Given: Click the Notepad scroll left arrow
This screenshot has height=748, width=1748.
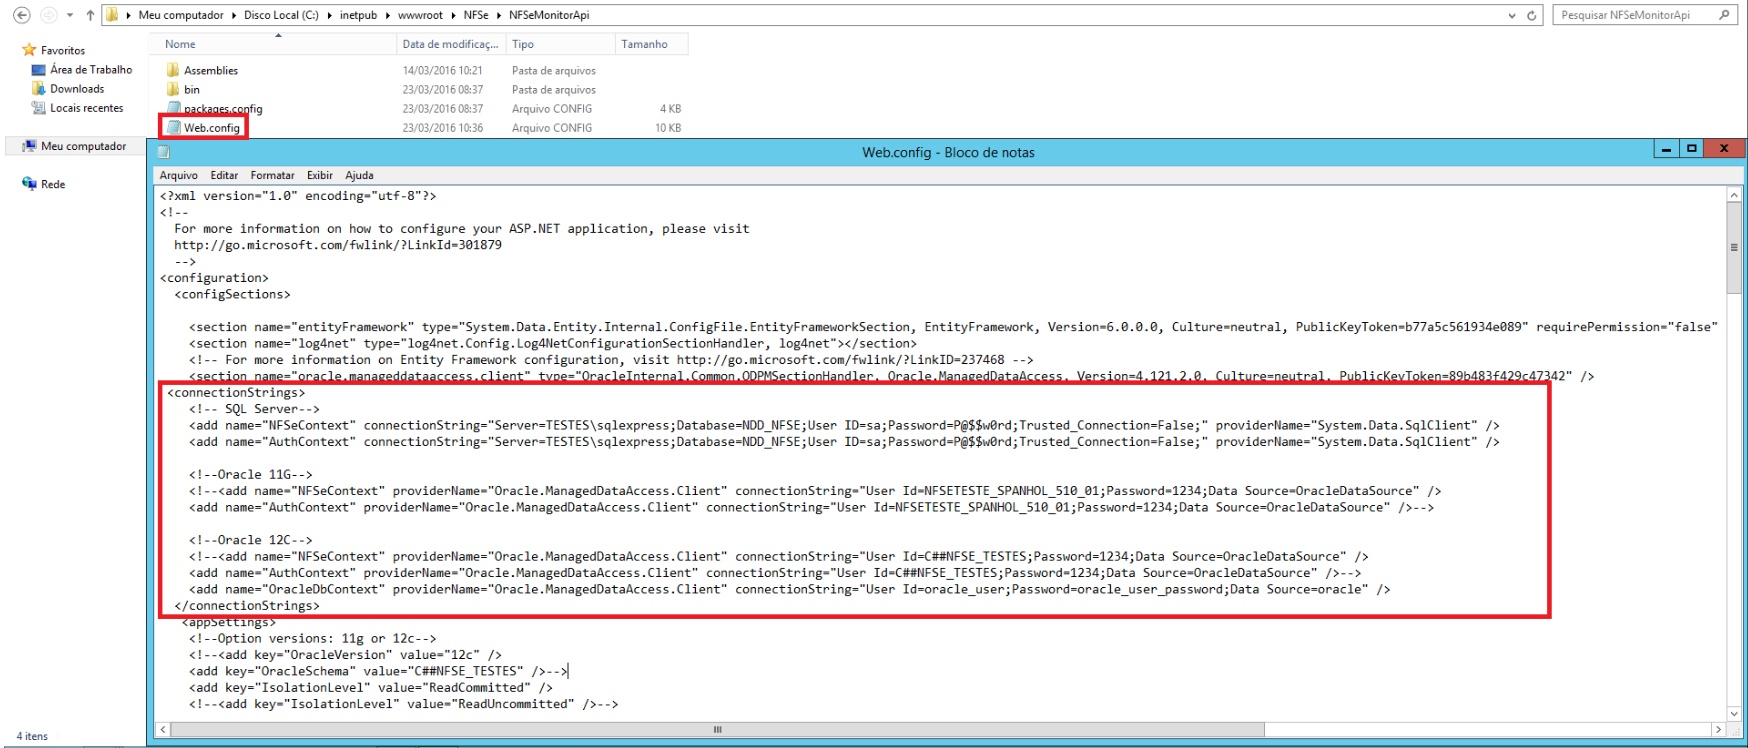Looking at the screenshot, I should [x=163, y=730].
